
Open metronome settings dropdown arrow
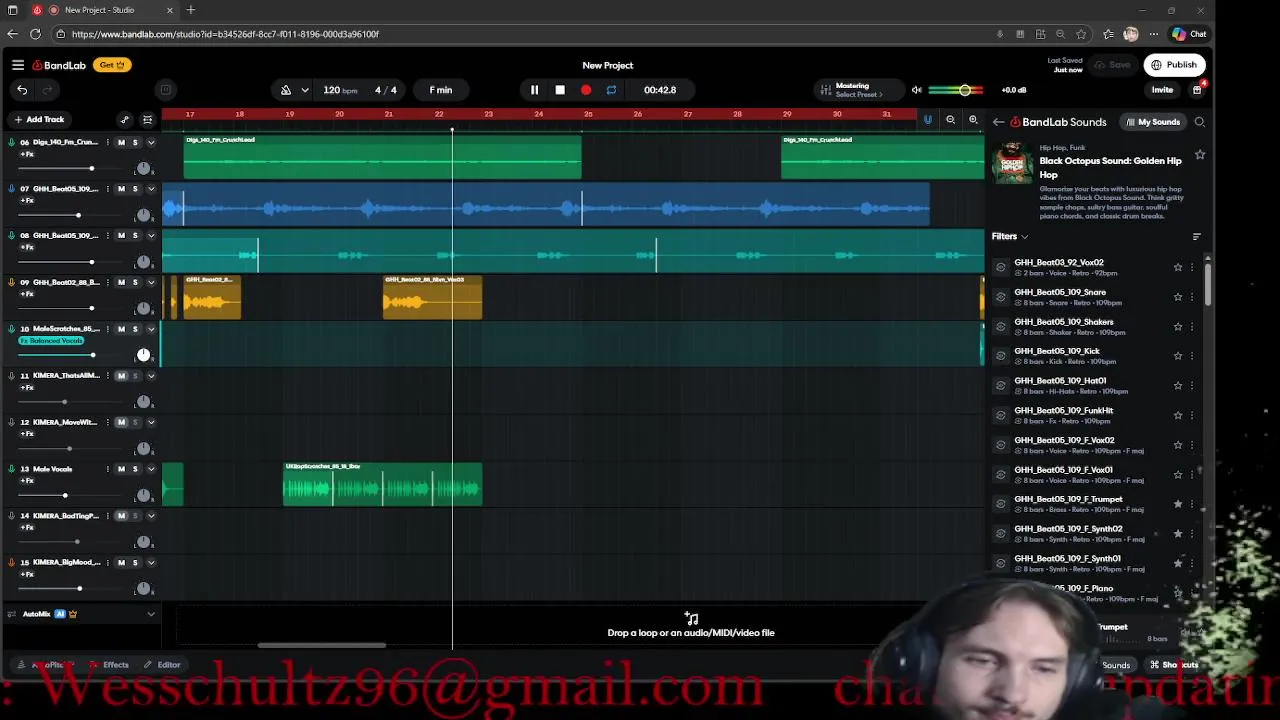tap(305, 90)
